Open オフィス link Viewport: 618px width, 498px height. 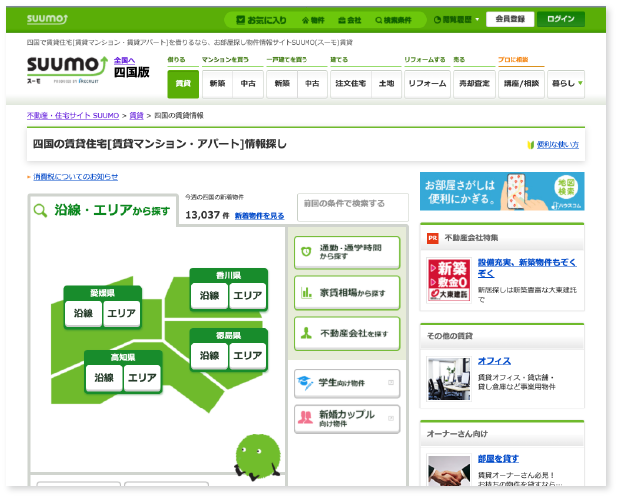[x=494, y=361]
